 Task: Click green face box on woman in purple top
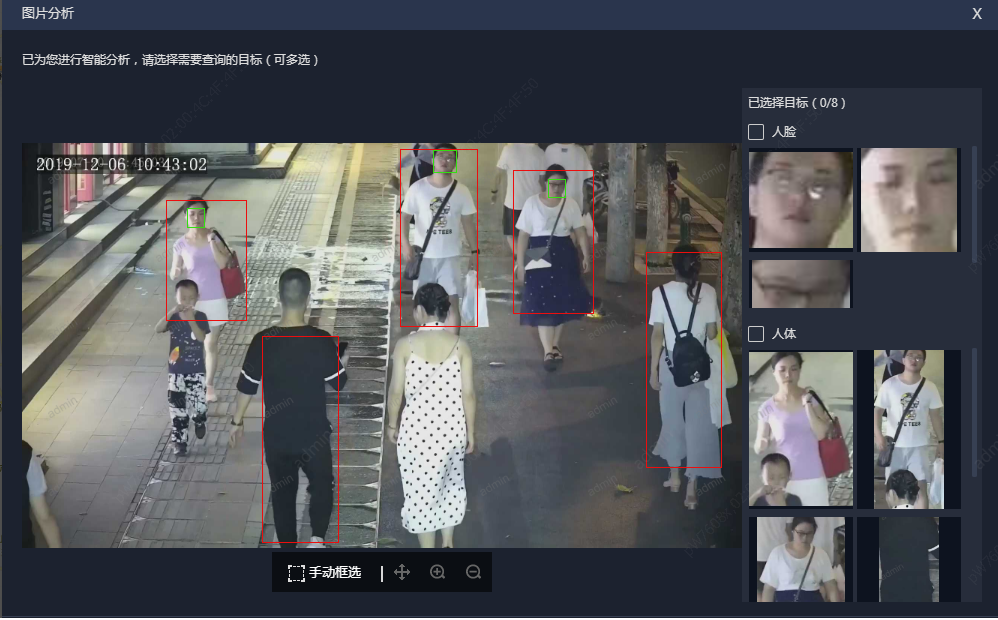(x=196, y=218)
